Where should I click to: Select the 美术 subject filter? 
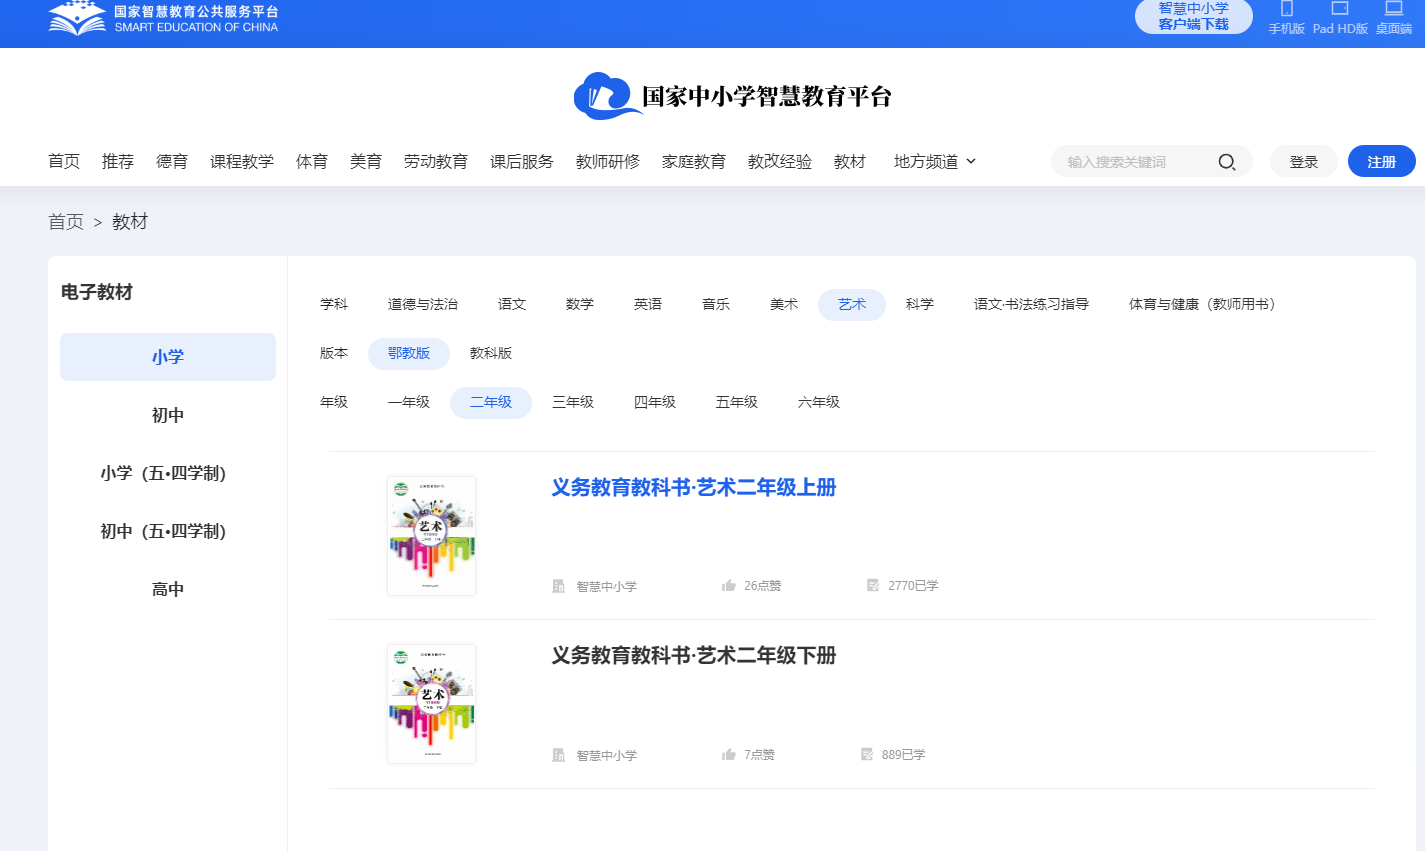(784, 304)
